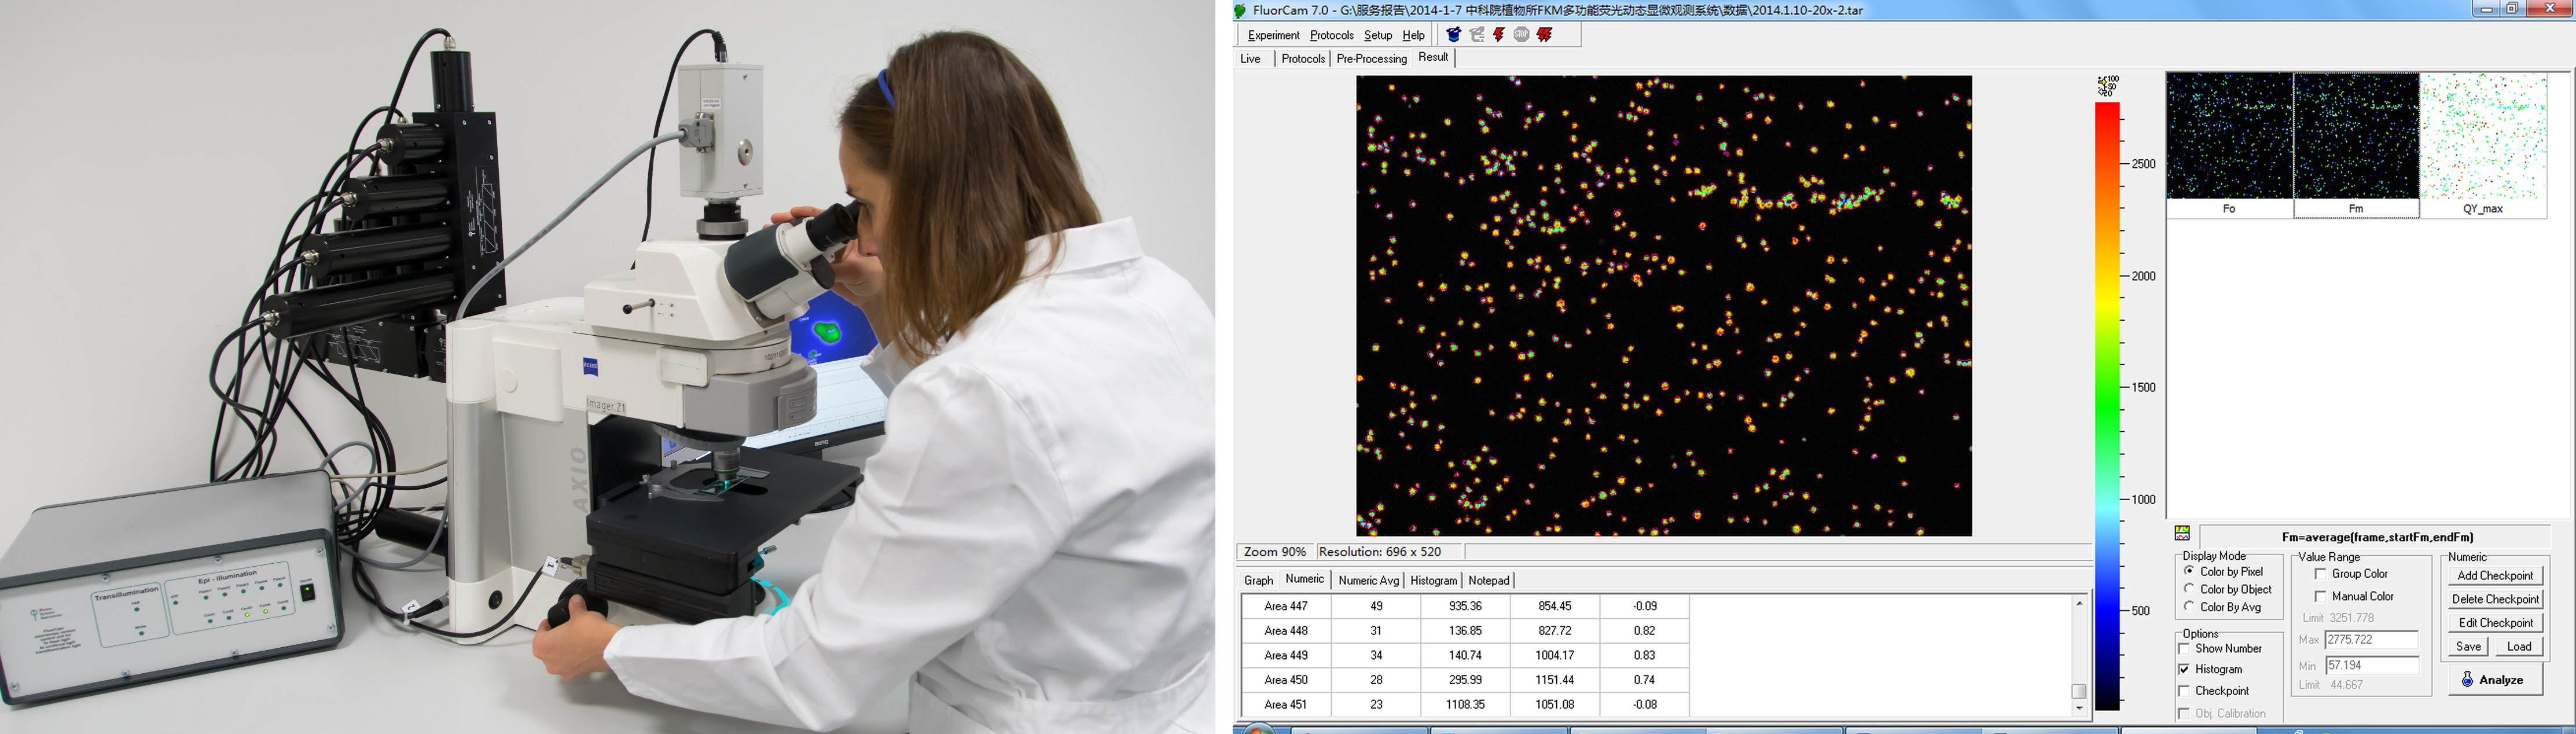
Task: Click the rainbow color scale bar
Action: point(2107,400)
